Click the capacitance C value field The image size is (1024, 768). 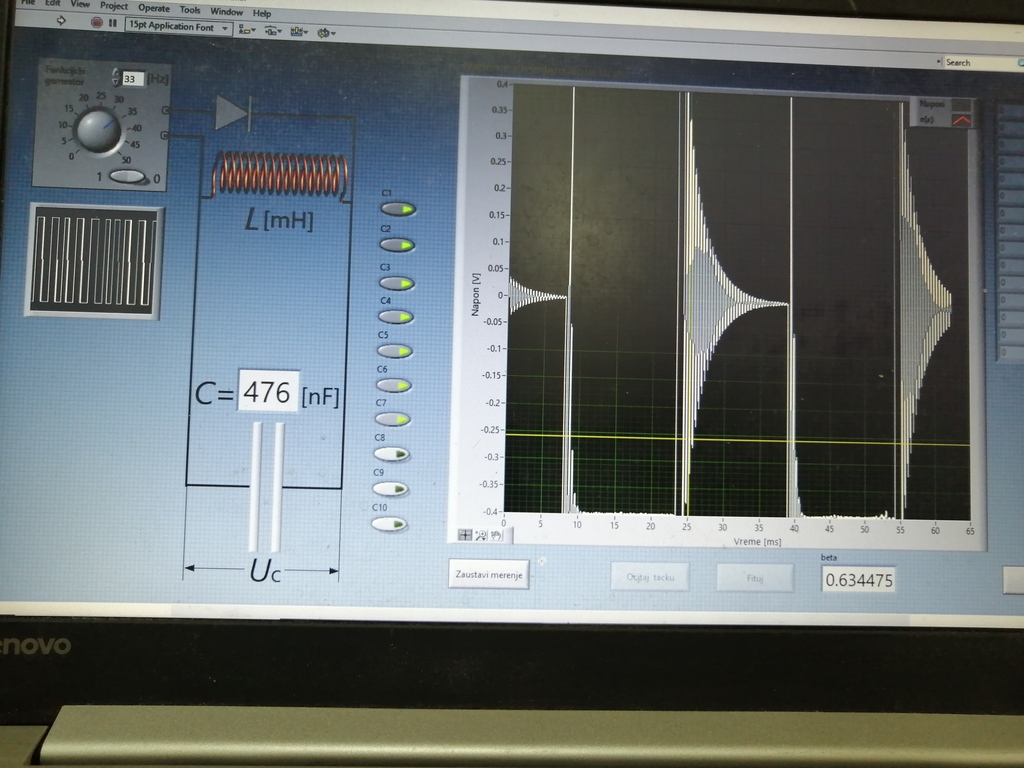click(x=268, y=392)
